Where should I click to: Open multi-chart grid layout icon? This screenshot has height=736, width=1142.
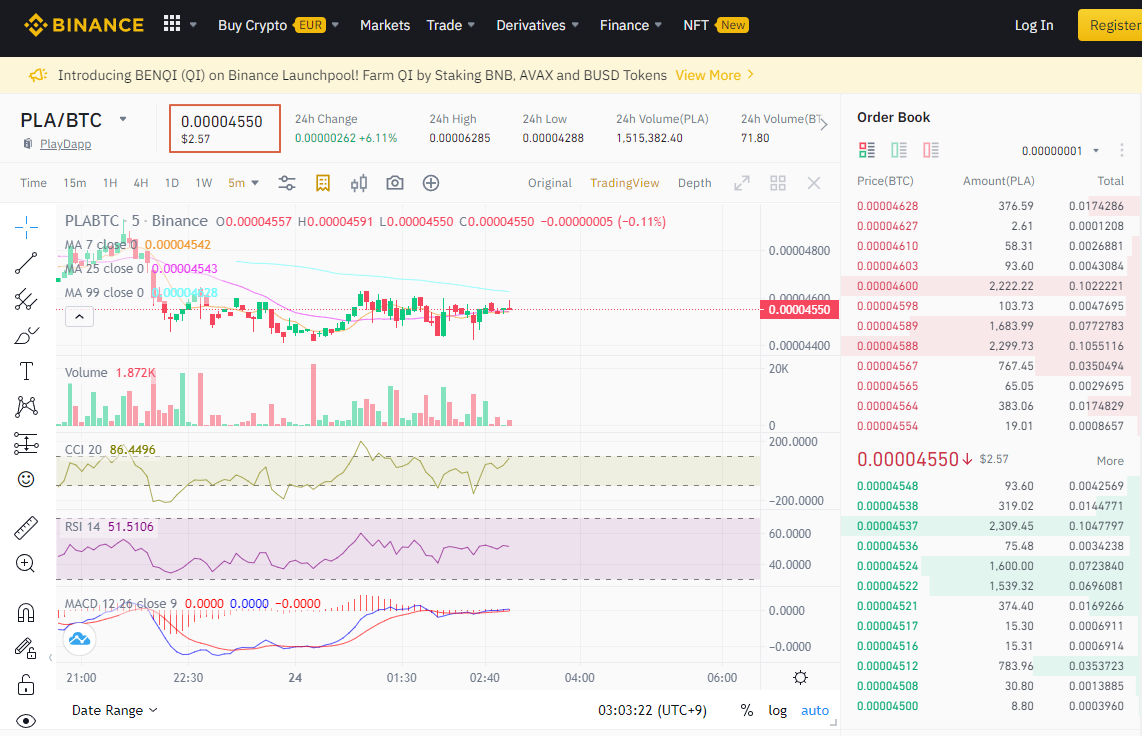[778, 183]
